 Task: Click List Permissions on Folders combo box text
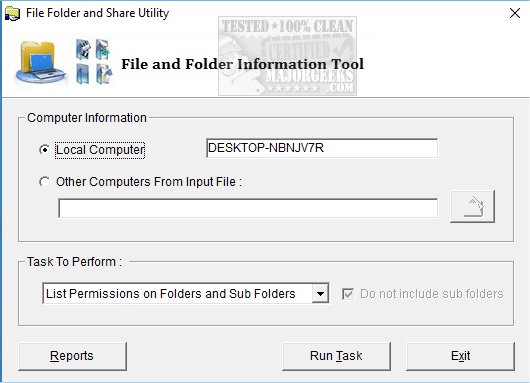coord(171,293)
